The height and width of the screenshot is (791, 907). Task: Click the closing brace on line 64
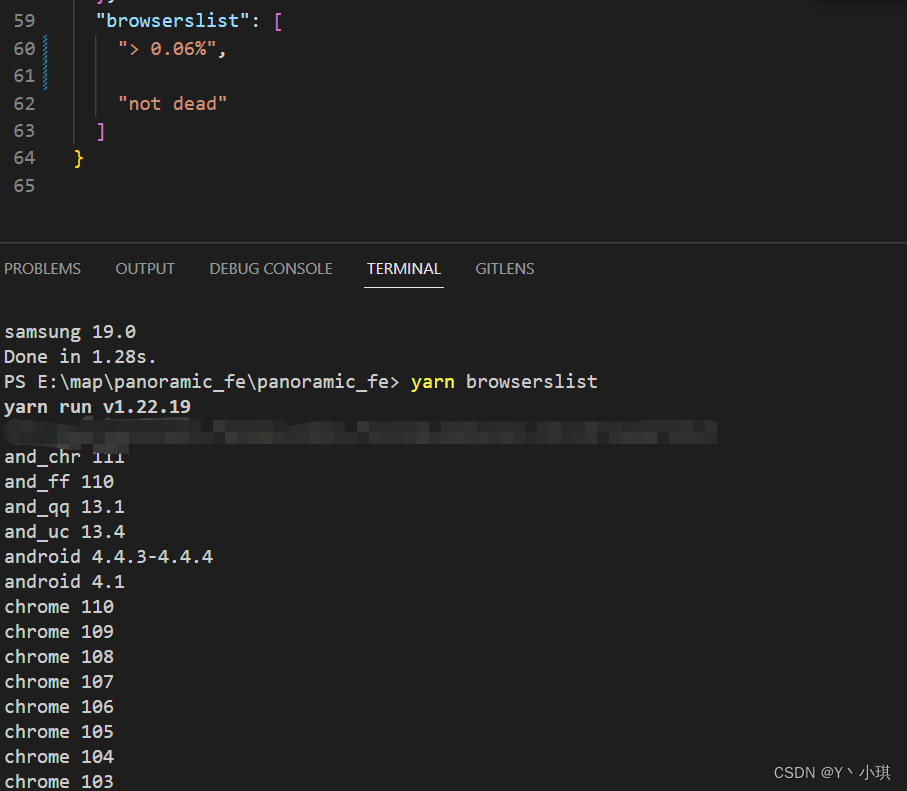point(78,158)
